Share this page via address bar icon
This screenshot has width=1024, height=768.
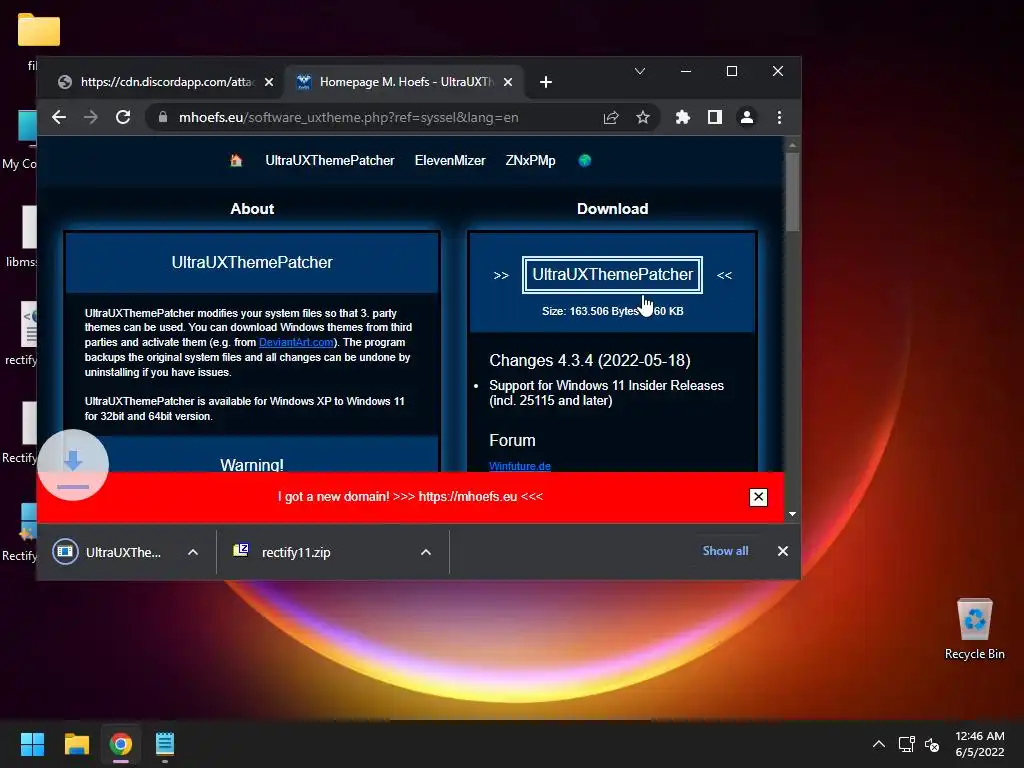click(x=611, y=118)
